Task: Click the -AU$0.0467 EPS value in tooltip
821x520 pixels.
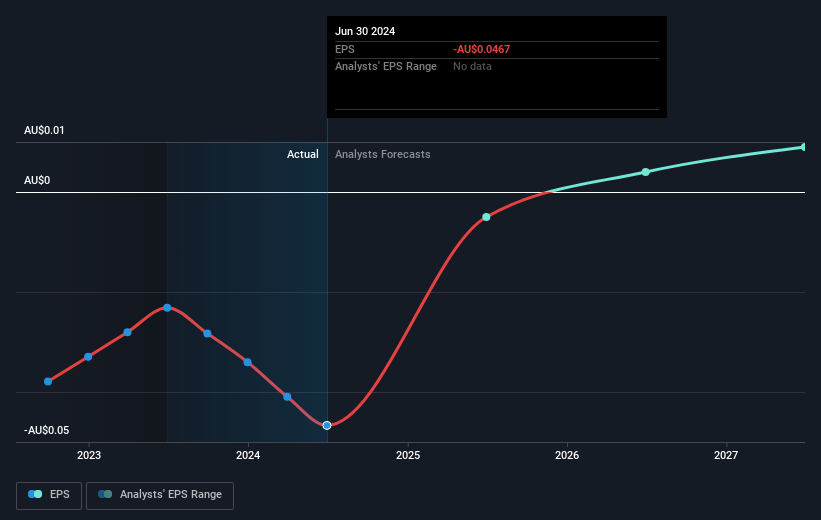Action: pos(481,49)
